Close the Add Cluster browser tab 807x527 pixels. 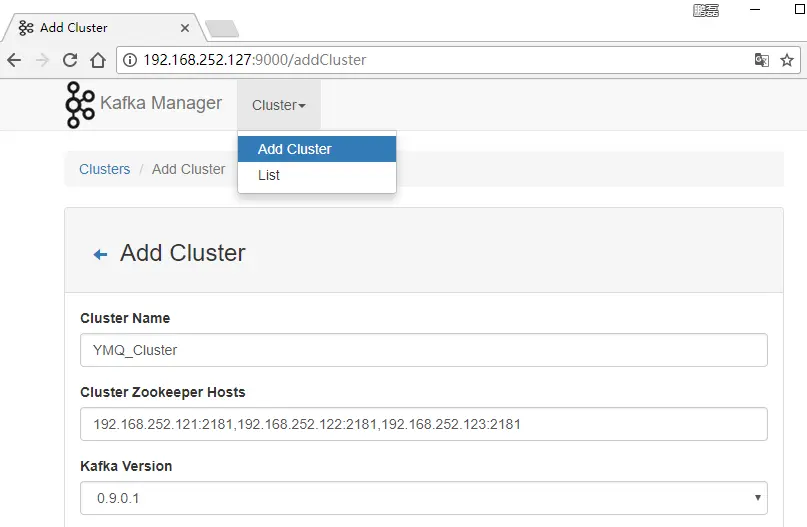(185, 28)
